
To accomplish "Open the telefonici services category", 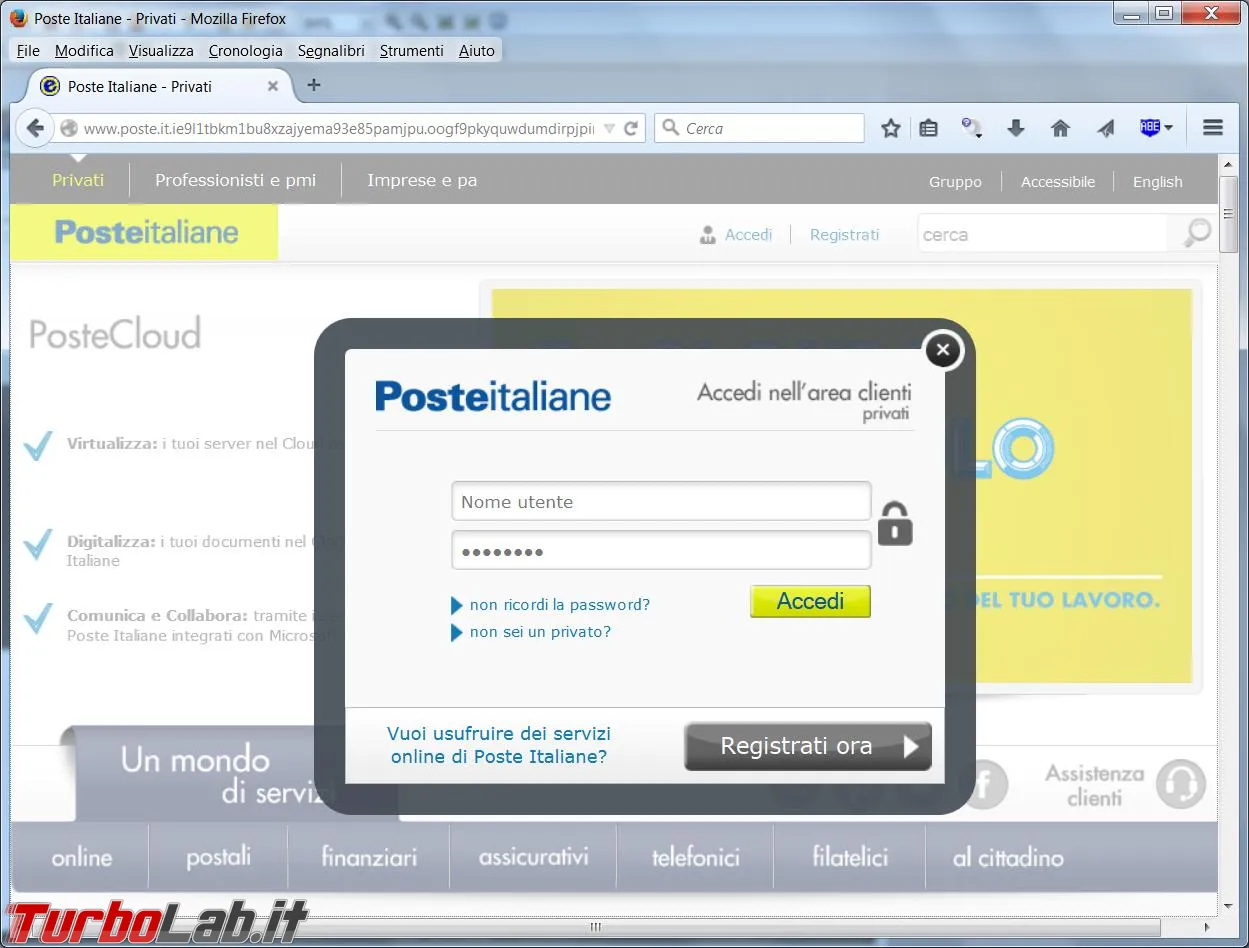I will pos(696,857).
